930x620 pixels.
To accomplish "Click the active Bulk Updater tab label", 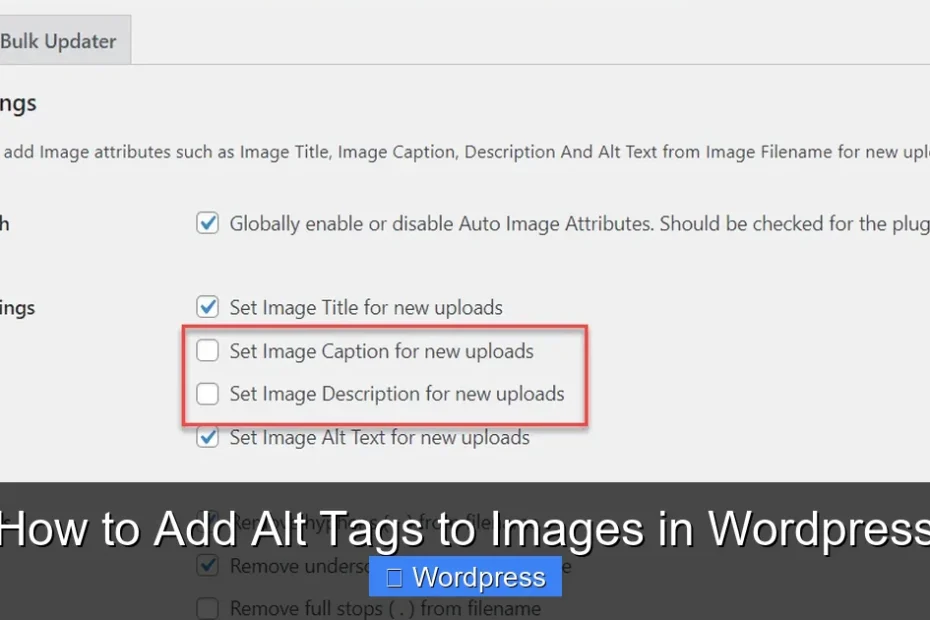I will point(57,41).
